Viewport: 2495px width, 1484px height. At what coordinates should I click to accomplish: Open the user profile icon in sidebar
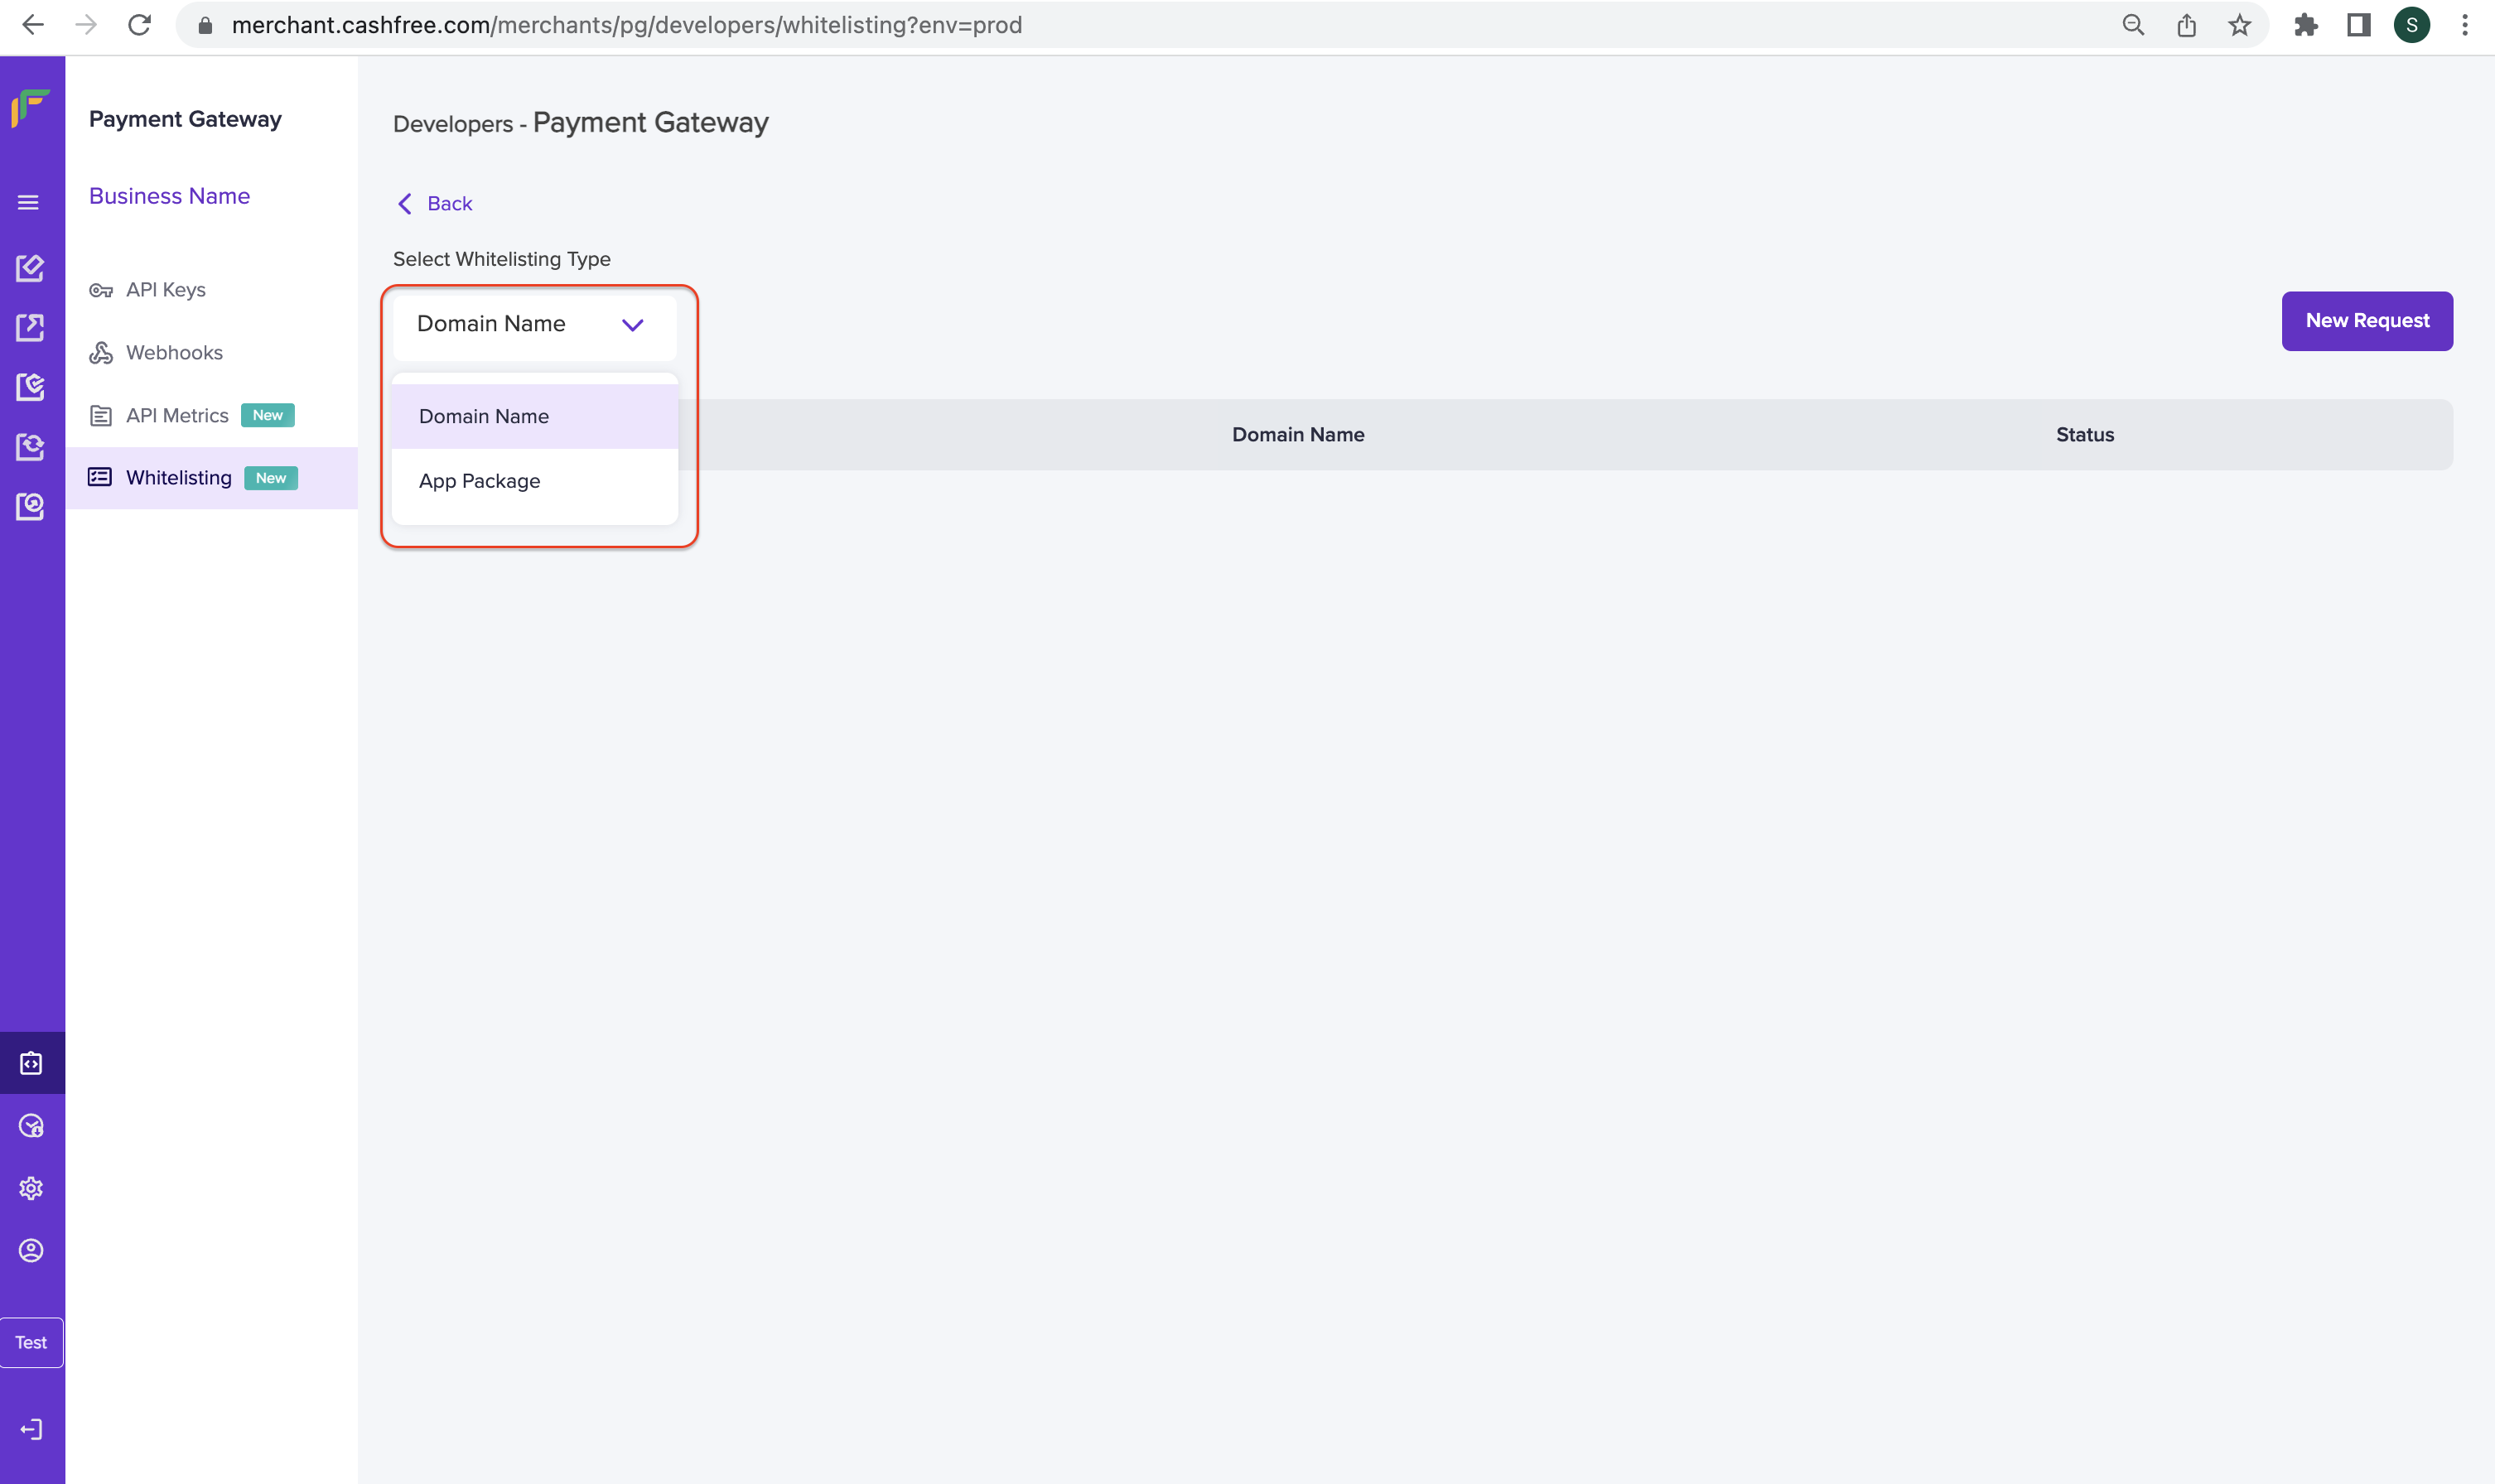(x=31, y=1251)
